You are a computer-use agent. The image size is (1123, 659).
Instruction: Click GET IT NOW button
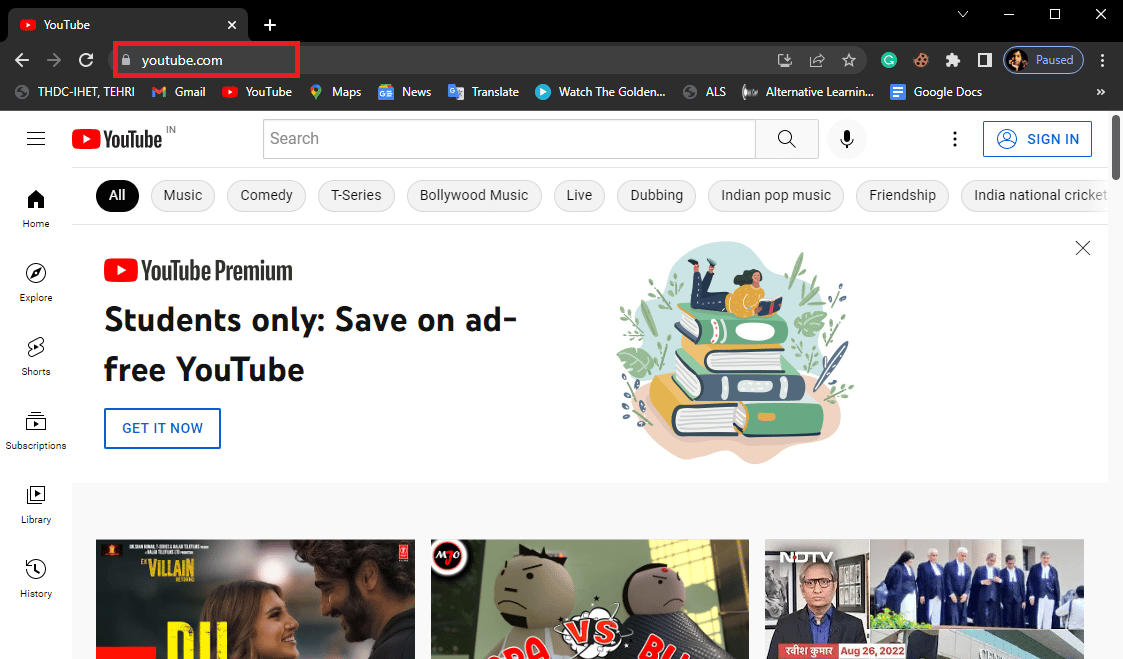[163, 428]
